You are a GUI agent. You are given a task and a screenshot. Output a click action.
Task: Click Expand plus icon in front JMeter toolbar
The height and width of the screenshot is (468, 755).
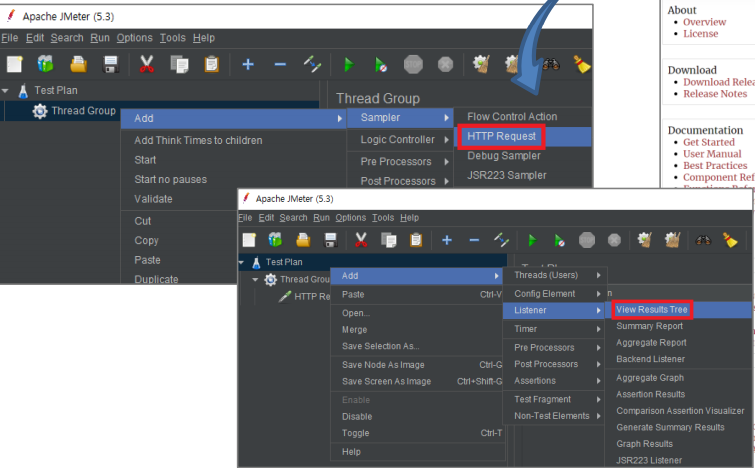pos(447,240)
